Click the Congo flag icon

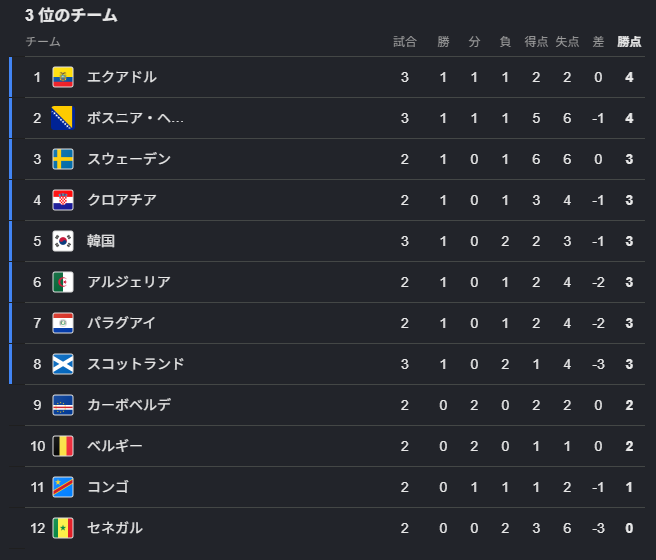point(63,487)
